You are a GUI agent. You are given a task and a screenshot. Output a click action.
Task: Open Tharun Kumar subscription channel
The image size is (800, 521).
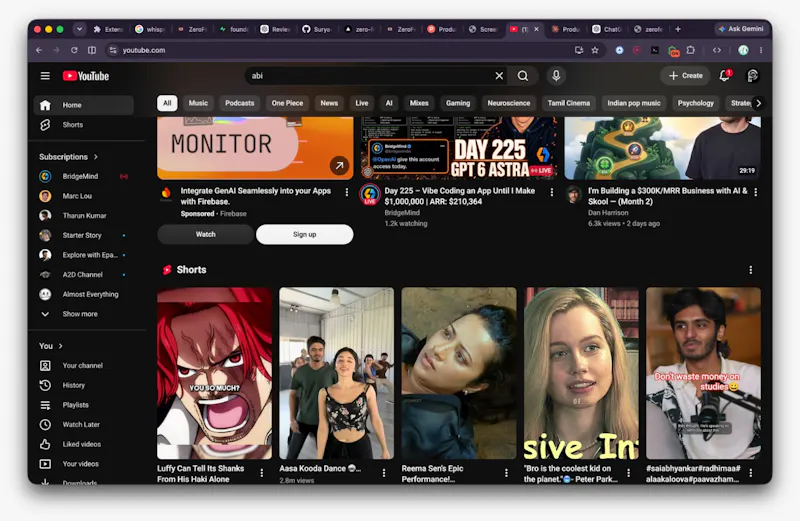coord(84,215)
